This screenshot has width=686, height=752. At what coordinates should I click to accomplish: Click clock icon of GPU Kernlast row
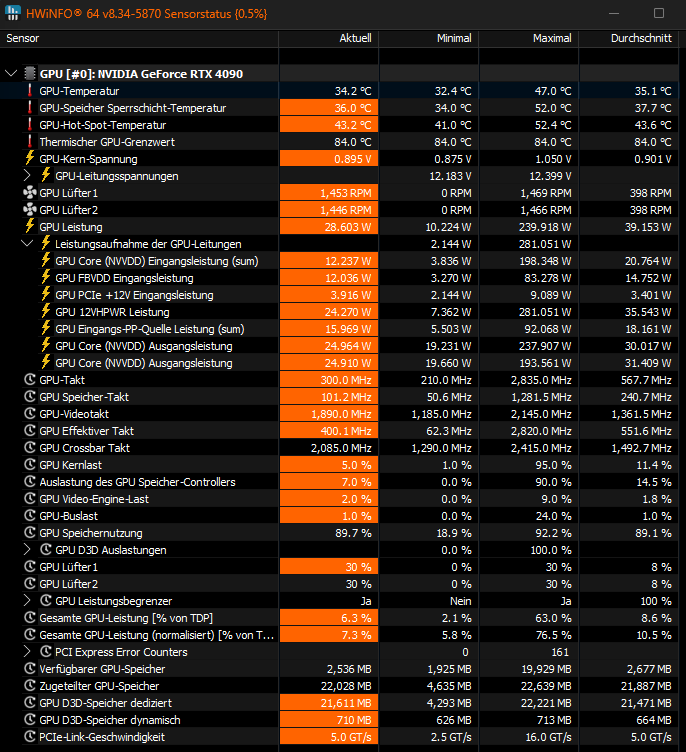[x=30, y=465]
